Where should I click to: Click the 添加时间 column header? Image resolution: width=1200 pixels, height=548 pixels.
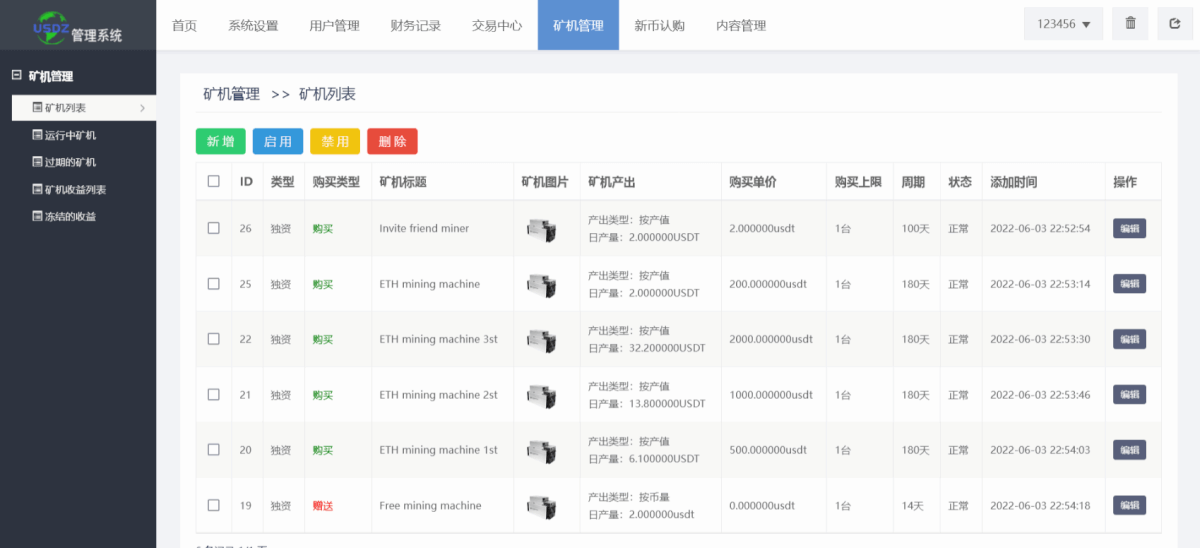coord(1013,182)
